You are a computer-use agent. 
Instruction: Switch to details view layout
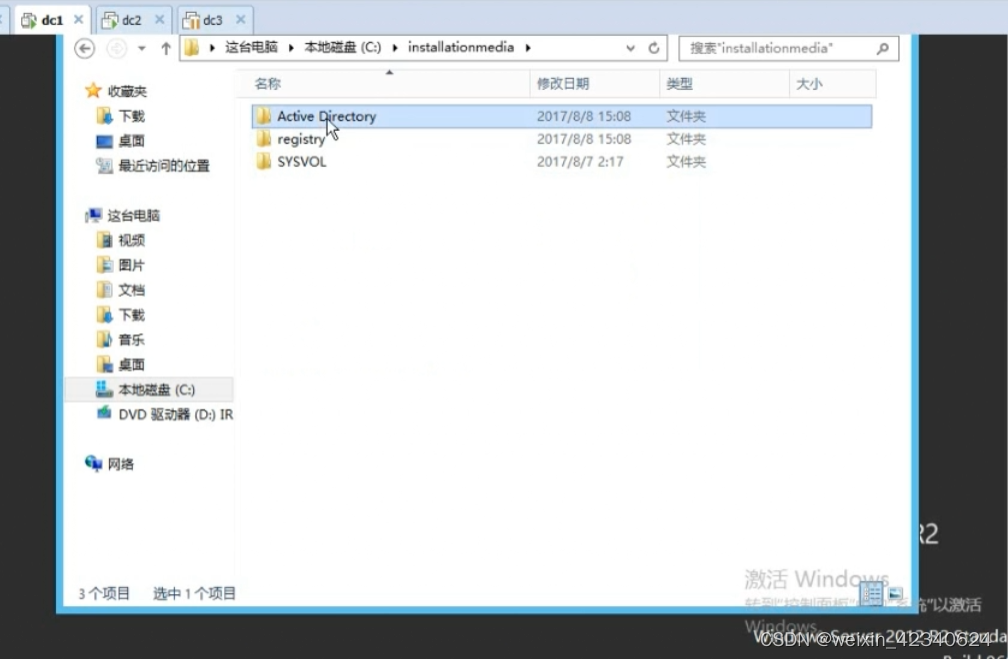872,593
